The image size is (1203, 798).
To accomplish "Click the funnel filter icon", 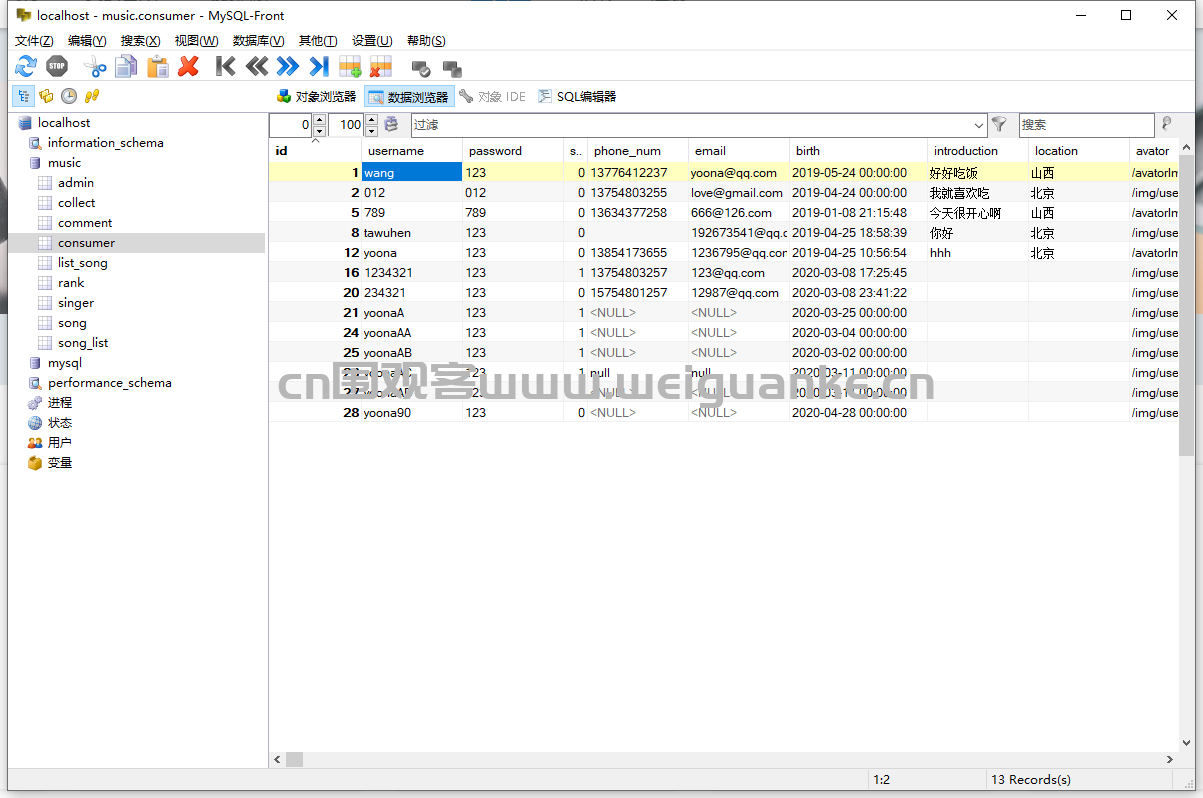I will pos(999,125).
